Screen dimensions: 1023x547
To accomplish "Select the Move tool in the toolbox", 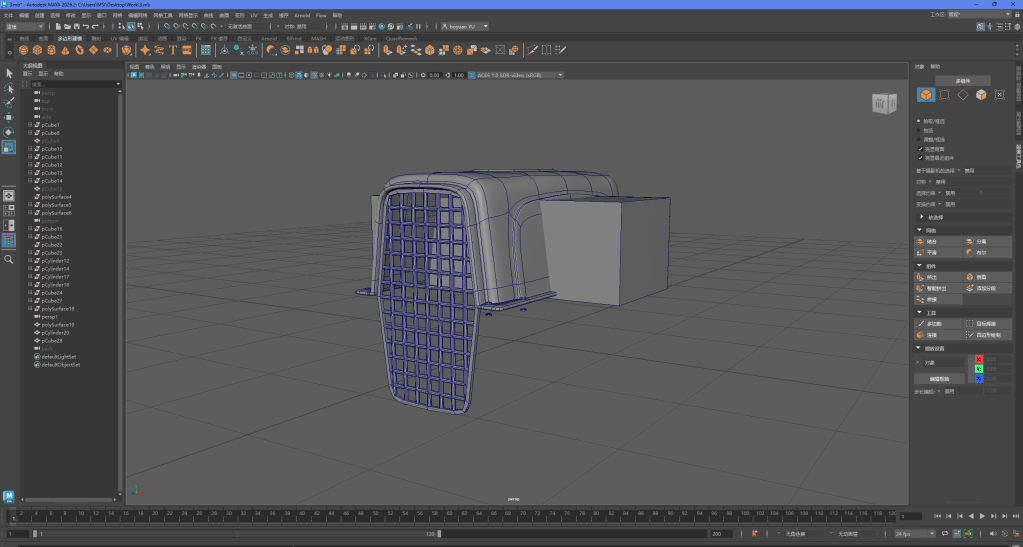I will pos(9,117).
